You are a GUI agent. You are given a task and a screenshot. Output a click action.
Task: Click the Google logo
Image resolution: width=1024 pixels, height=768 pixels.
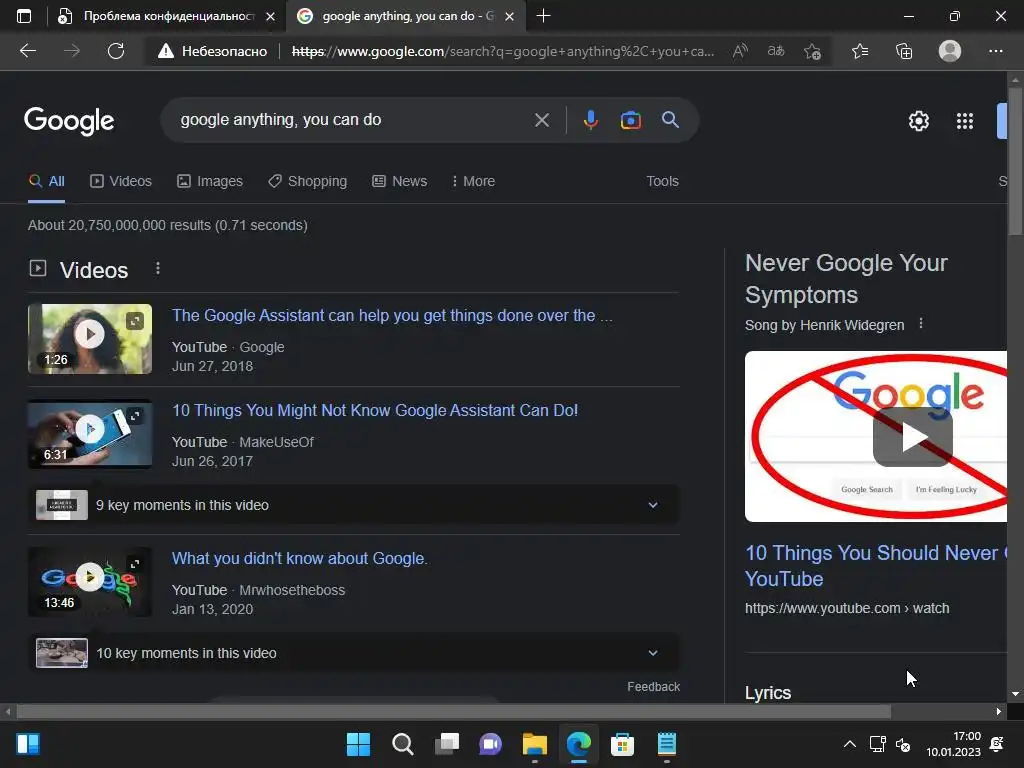(69, 121)
